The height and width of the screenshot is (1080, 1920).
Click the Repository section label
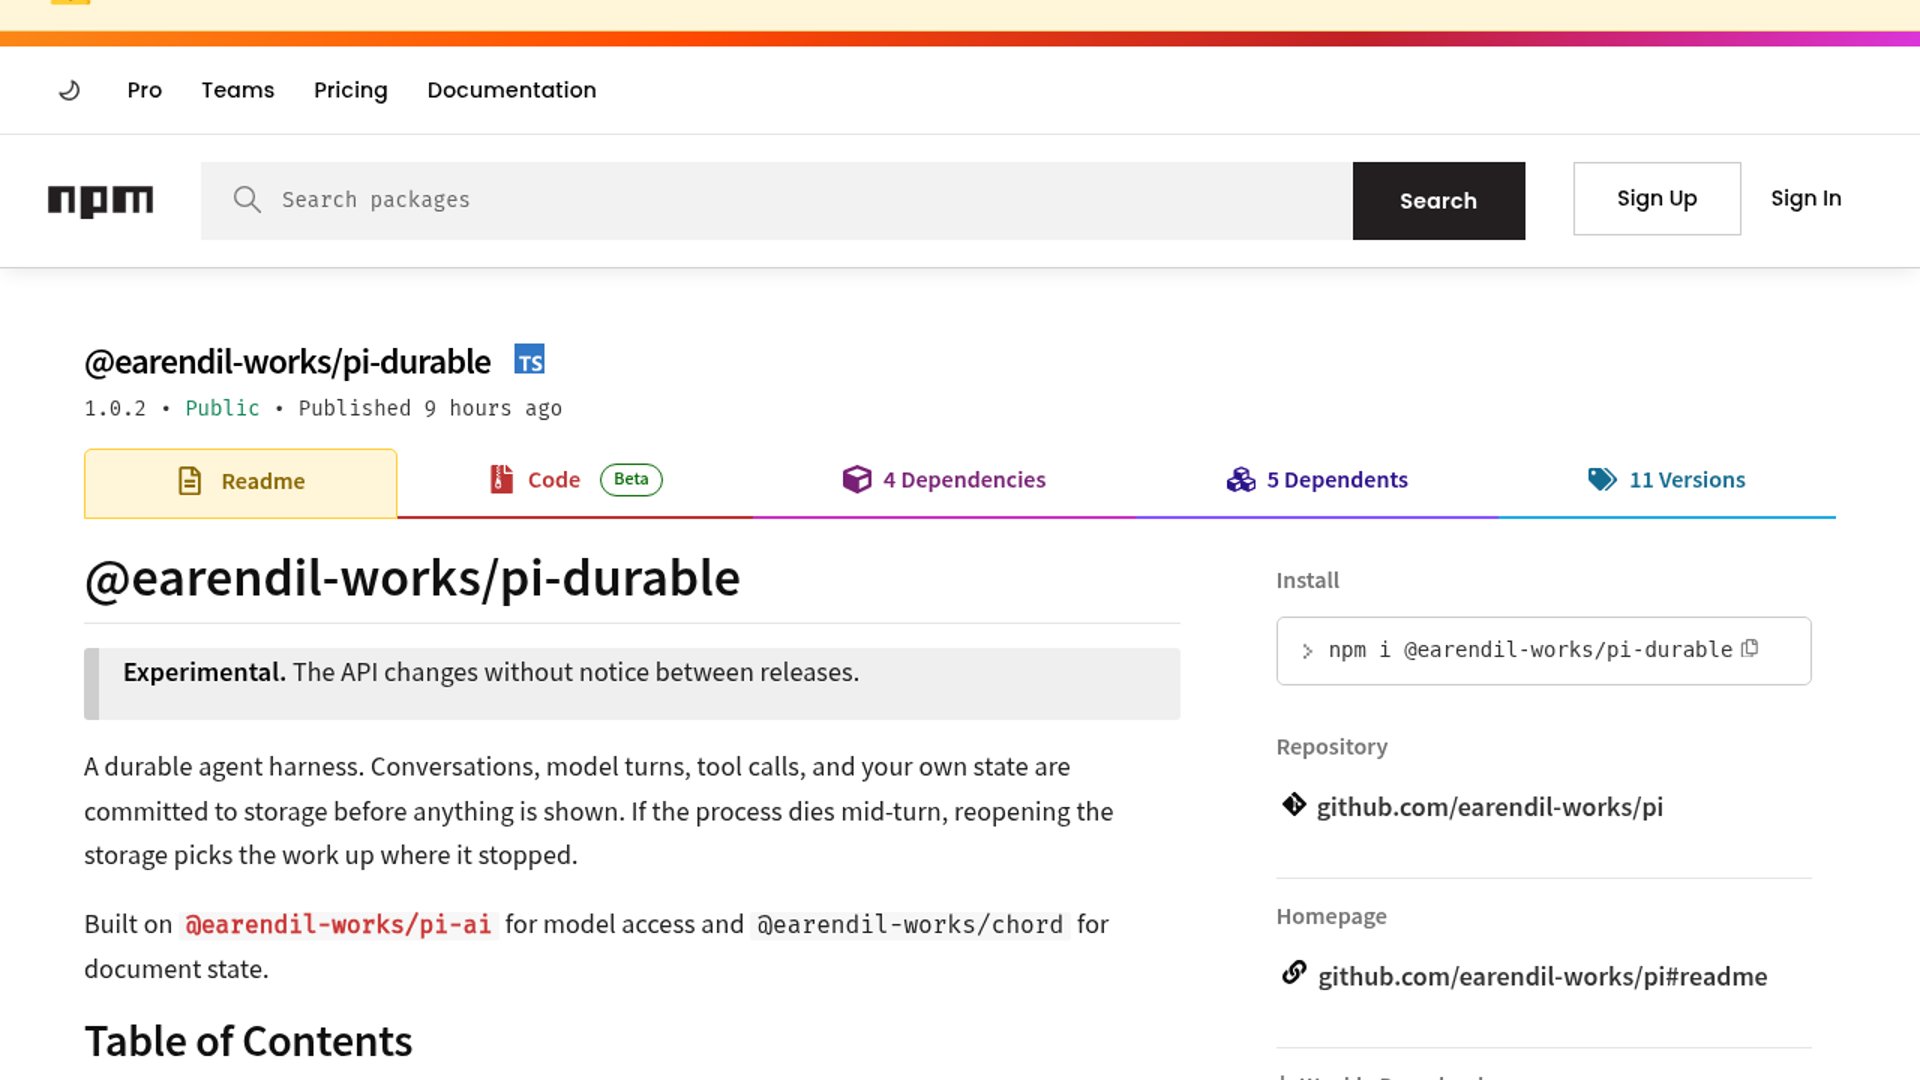click(1332, 747)
